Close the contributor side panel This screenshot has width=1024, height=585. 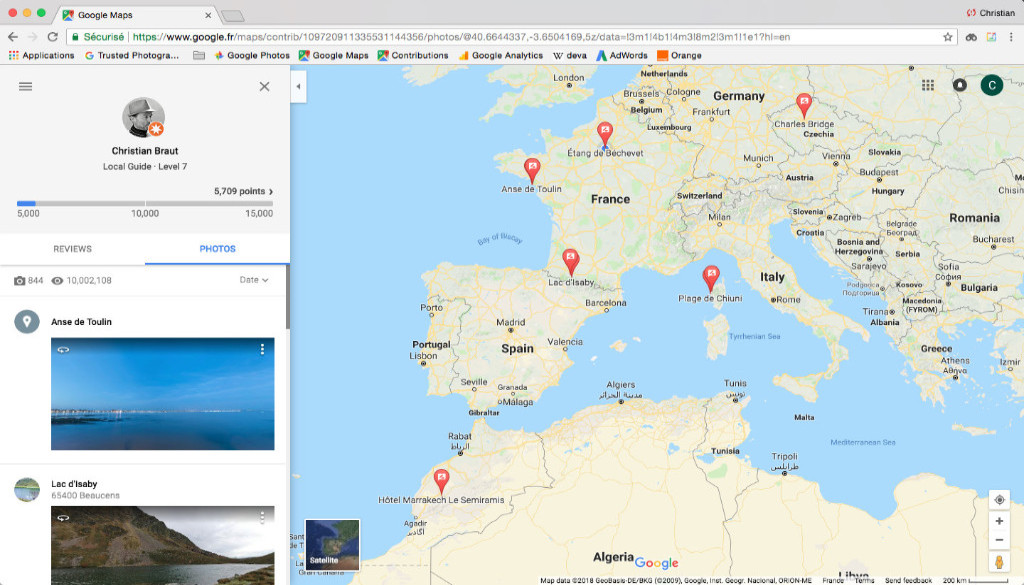click(264, 87)
